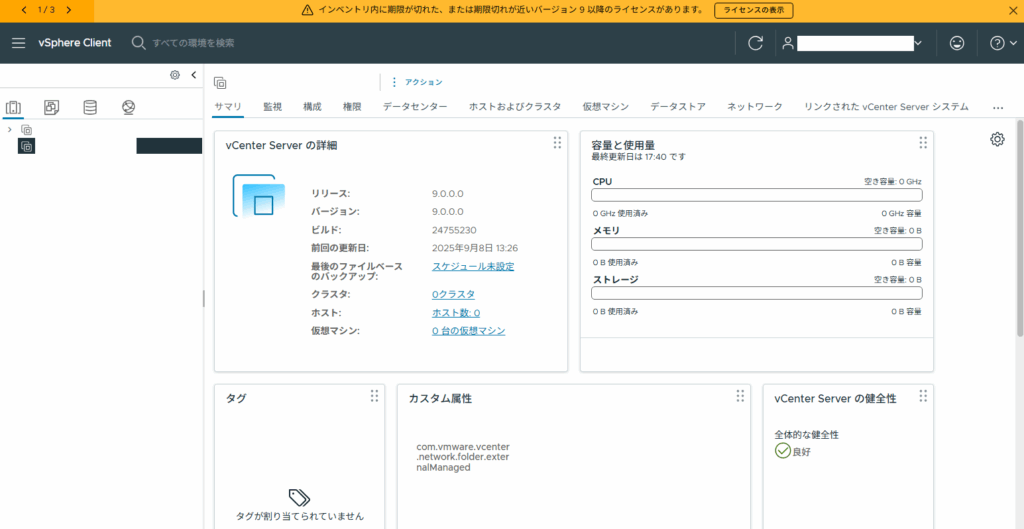Image resolution: width=1024 pixels, height=529 pixels.
Task: Select the Networking inventory icon
Action: point(128,107)
